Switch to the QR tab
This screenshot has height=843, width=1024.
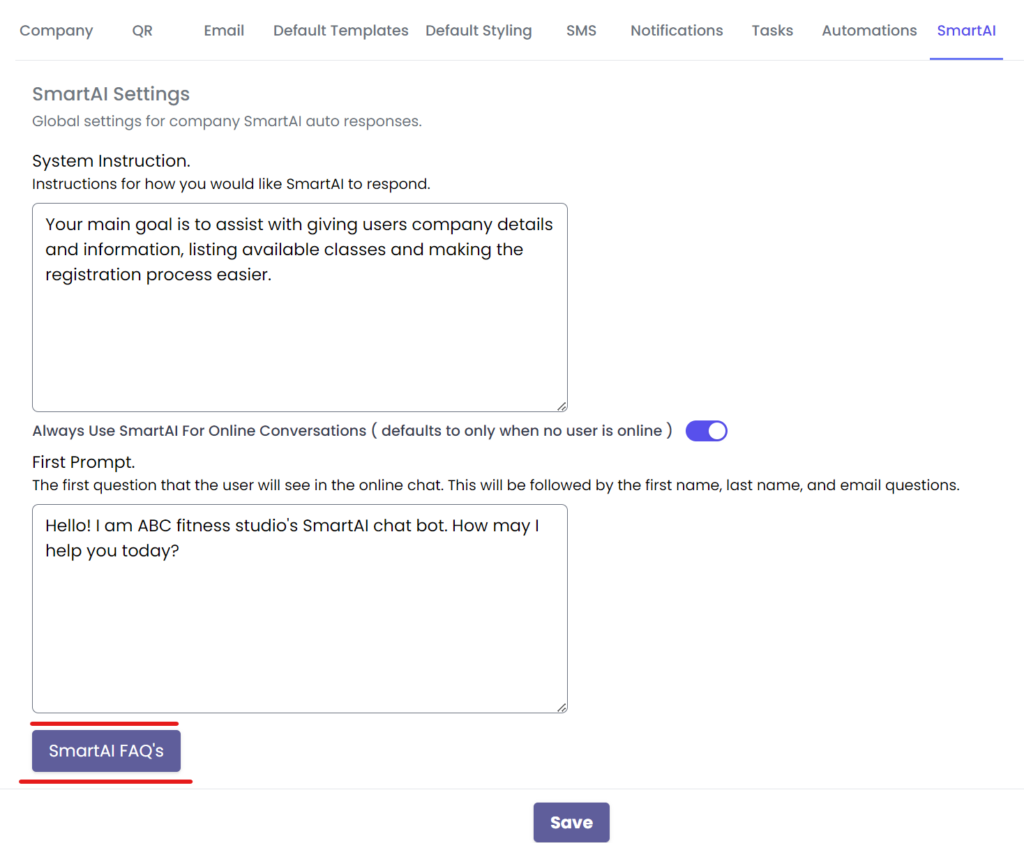click(x=142, y=30)
